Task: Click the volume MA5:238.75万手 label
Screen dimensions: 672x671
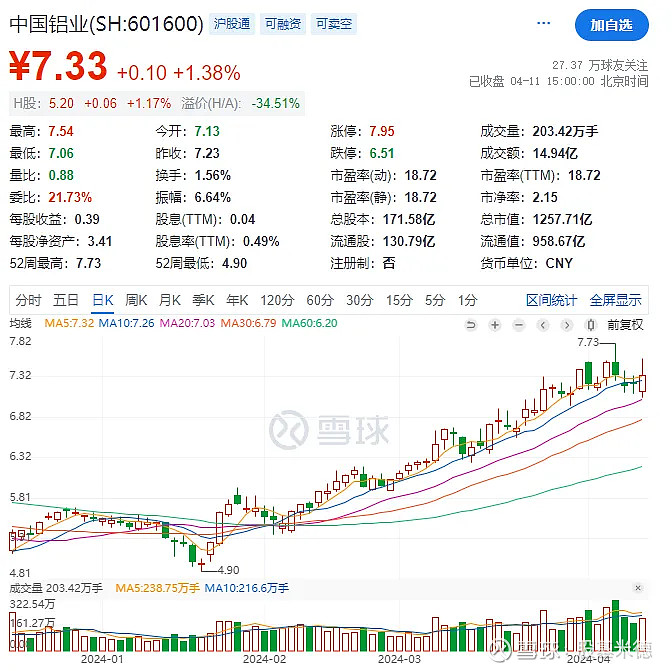Action: [x=158, y=588]
